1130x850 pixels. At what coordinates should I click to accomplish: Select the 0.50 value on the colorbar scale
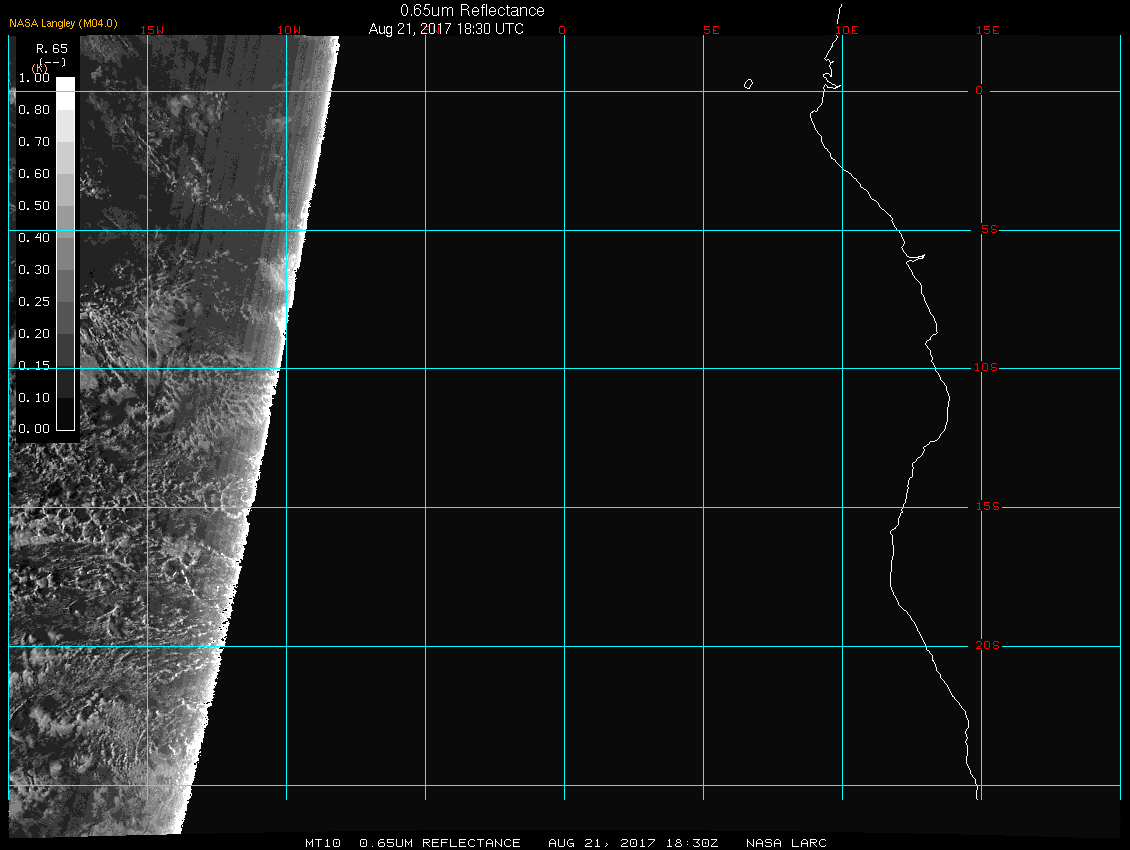point(34,206)
